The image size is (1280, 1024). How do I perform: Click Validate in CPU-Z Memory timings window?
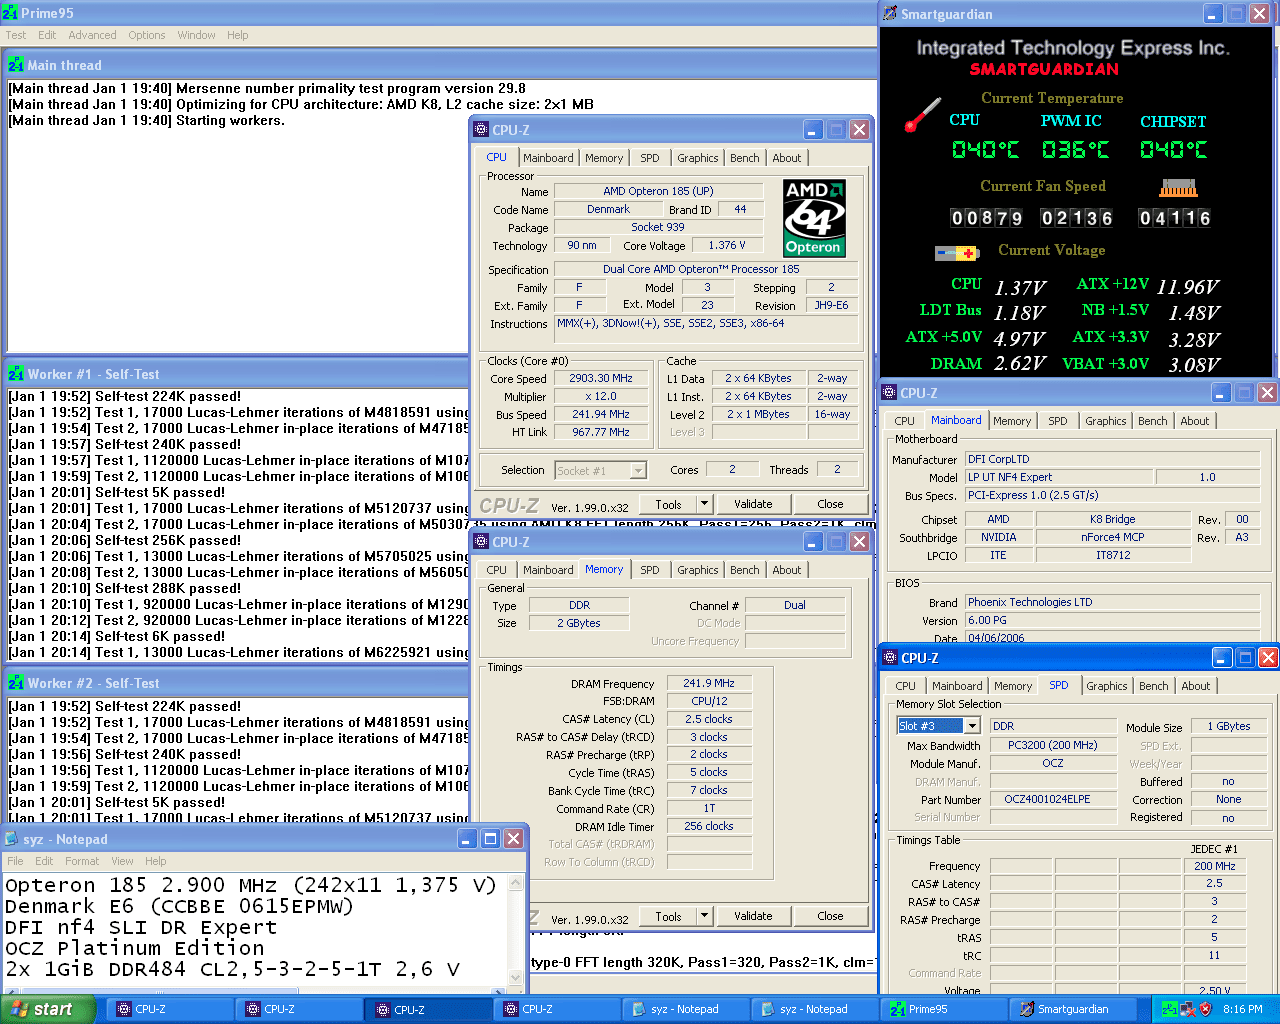click(x=753, y=916)
